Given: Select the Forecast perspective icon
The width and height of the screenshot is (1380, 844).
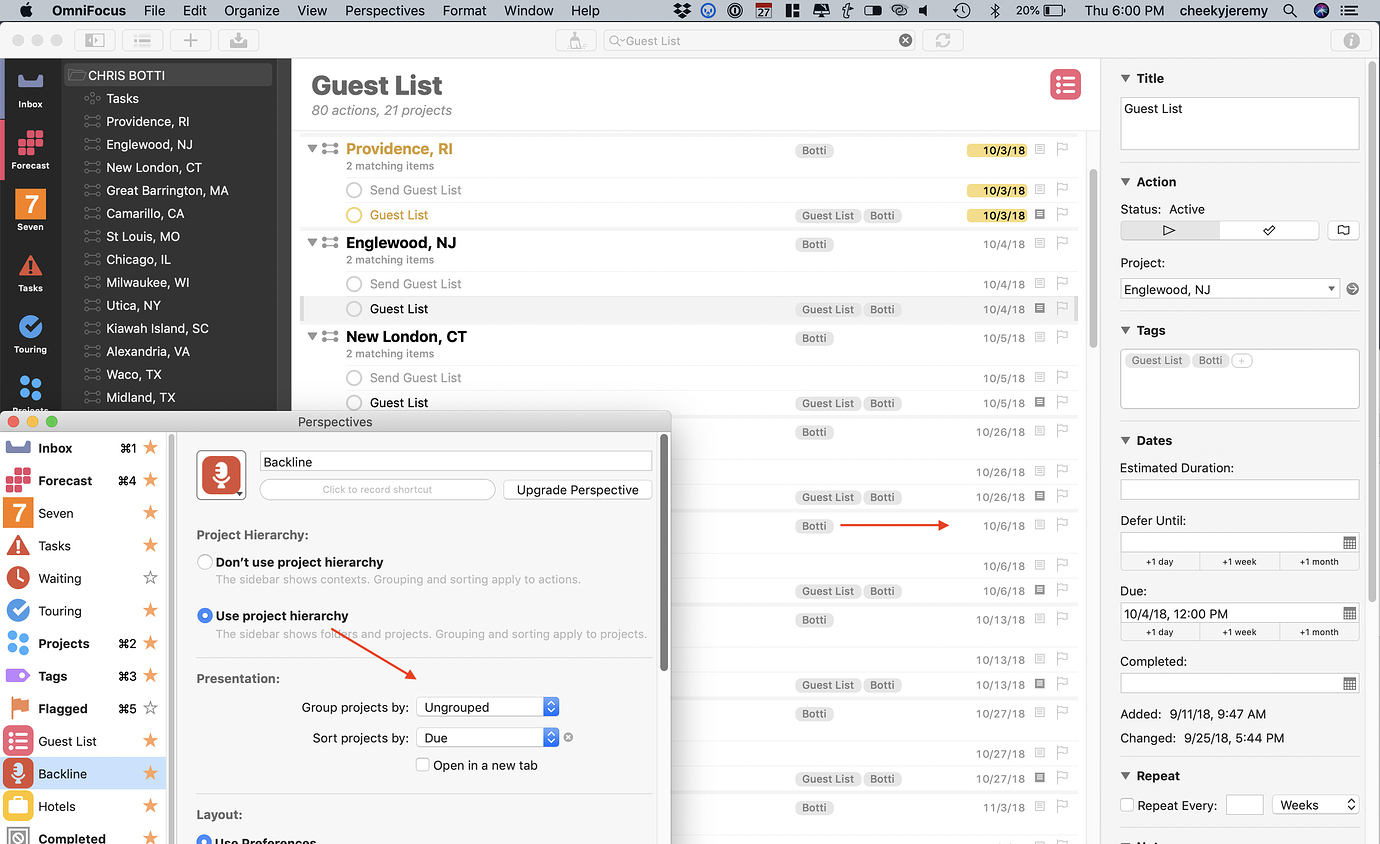Looking at the screenshot, I should (x=30, y=145).
